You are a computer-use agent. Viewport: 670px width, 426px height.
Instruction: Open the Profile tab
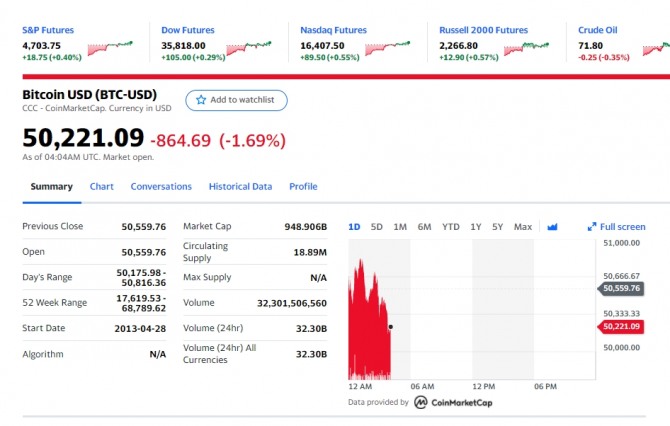(303, 186)
